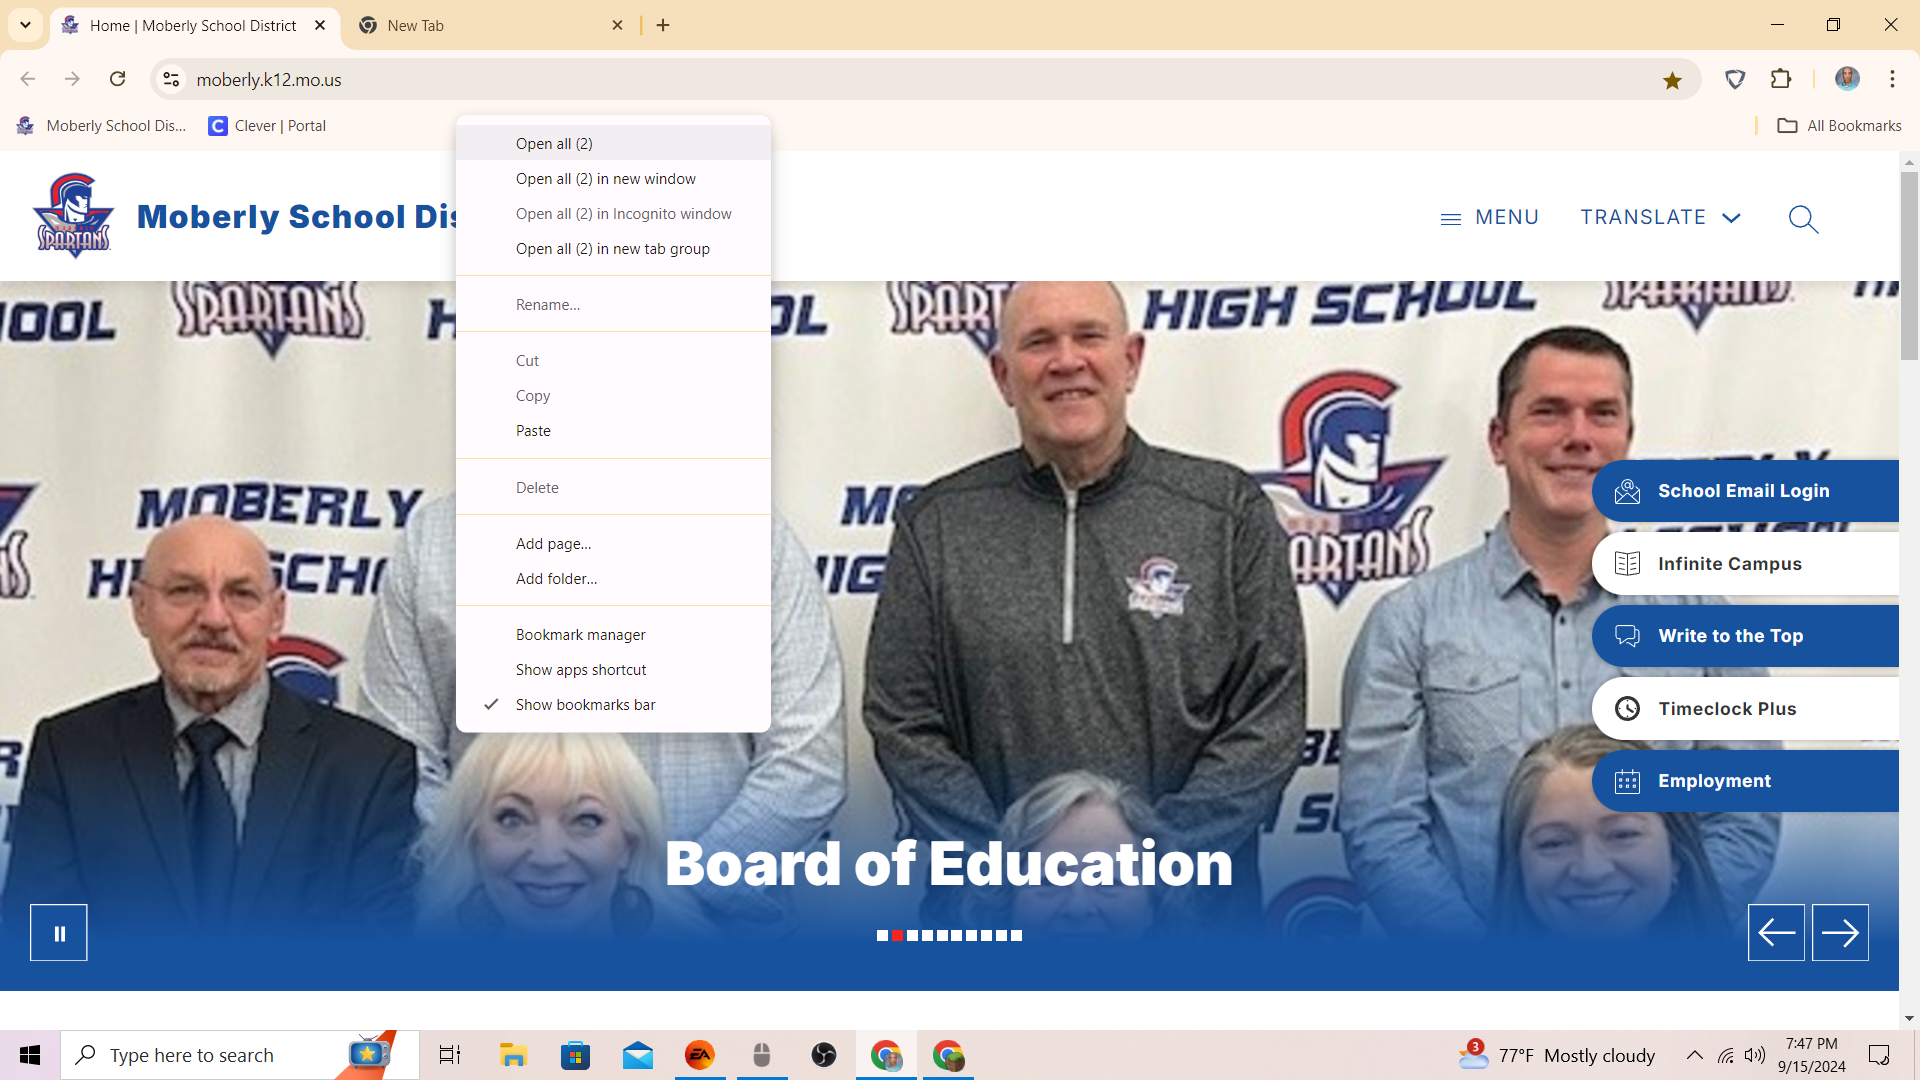Open the Chrome profile avatar
1920x1080 pixels.
point(1847,79)
